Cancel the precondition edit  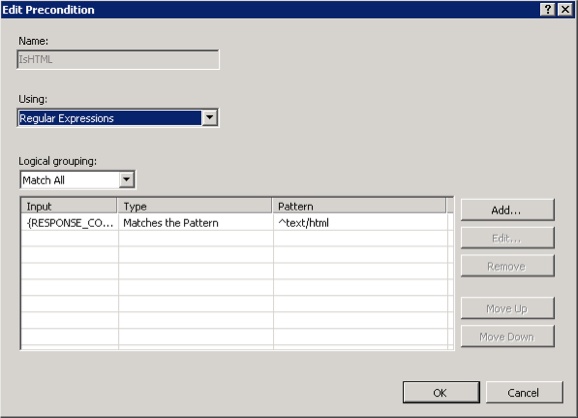[x=524, y=393]
